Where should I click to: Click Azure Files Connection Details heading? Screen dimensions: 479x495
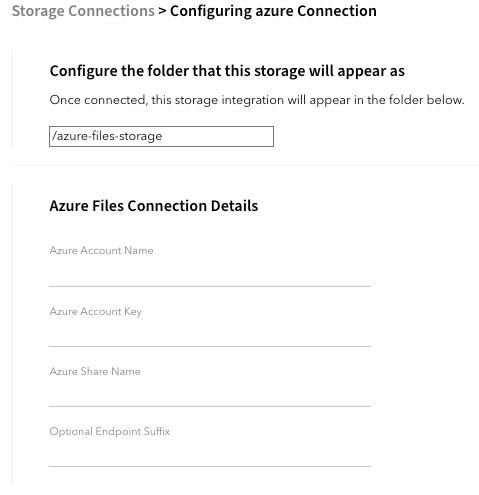tap(154, 206)
